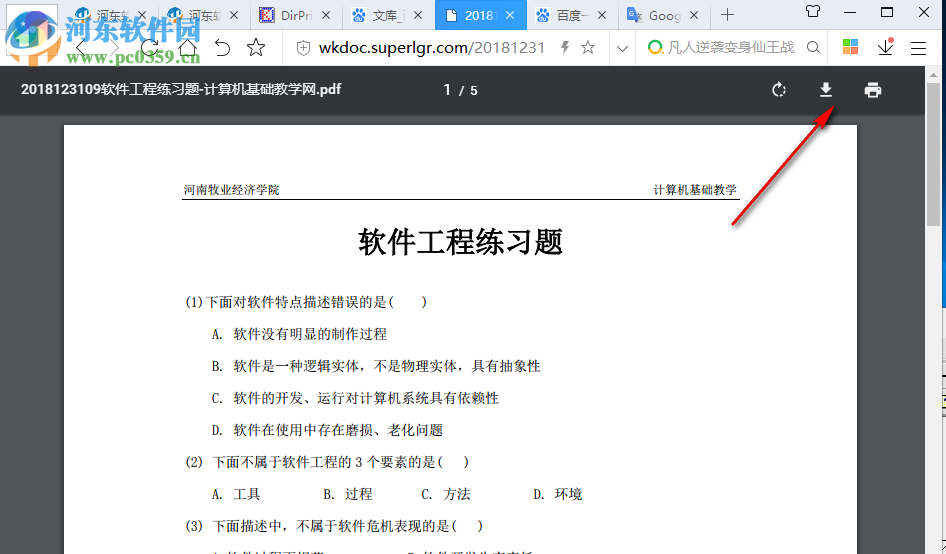Click the browser undo close-tab arrow
This screenshot has width=946, height=554.
point(222,48)
